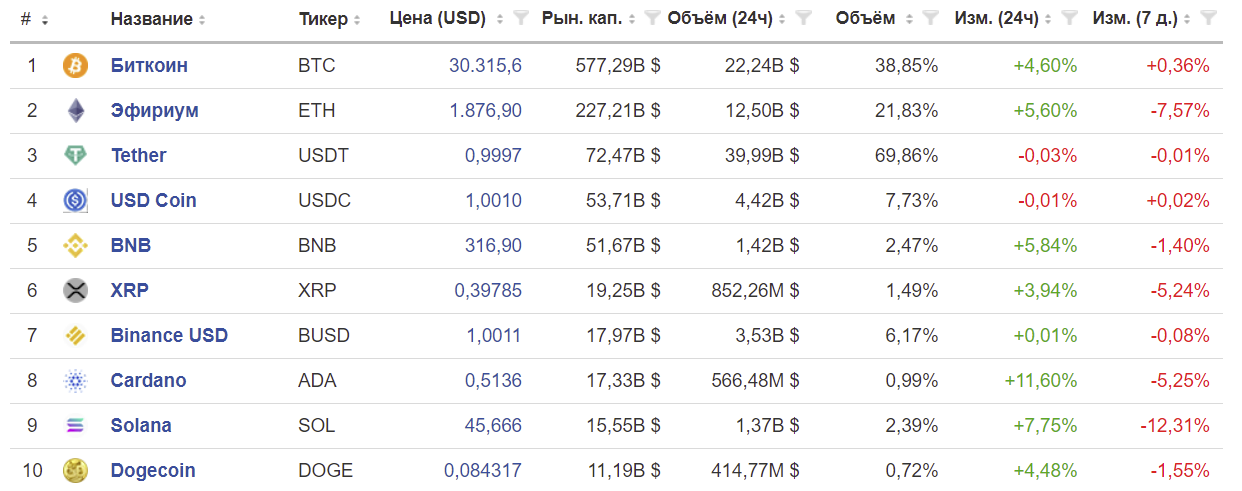
Task: Click the green Tether logo icon
Action: click(x=76, y=156)
